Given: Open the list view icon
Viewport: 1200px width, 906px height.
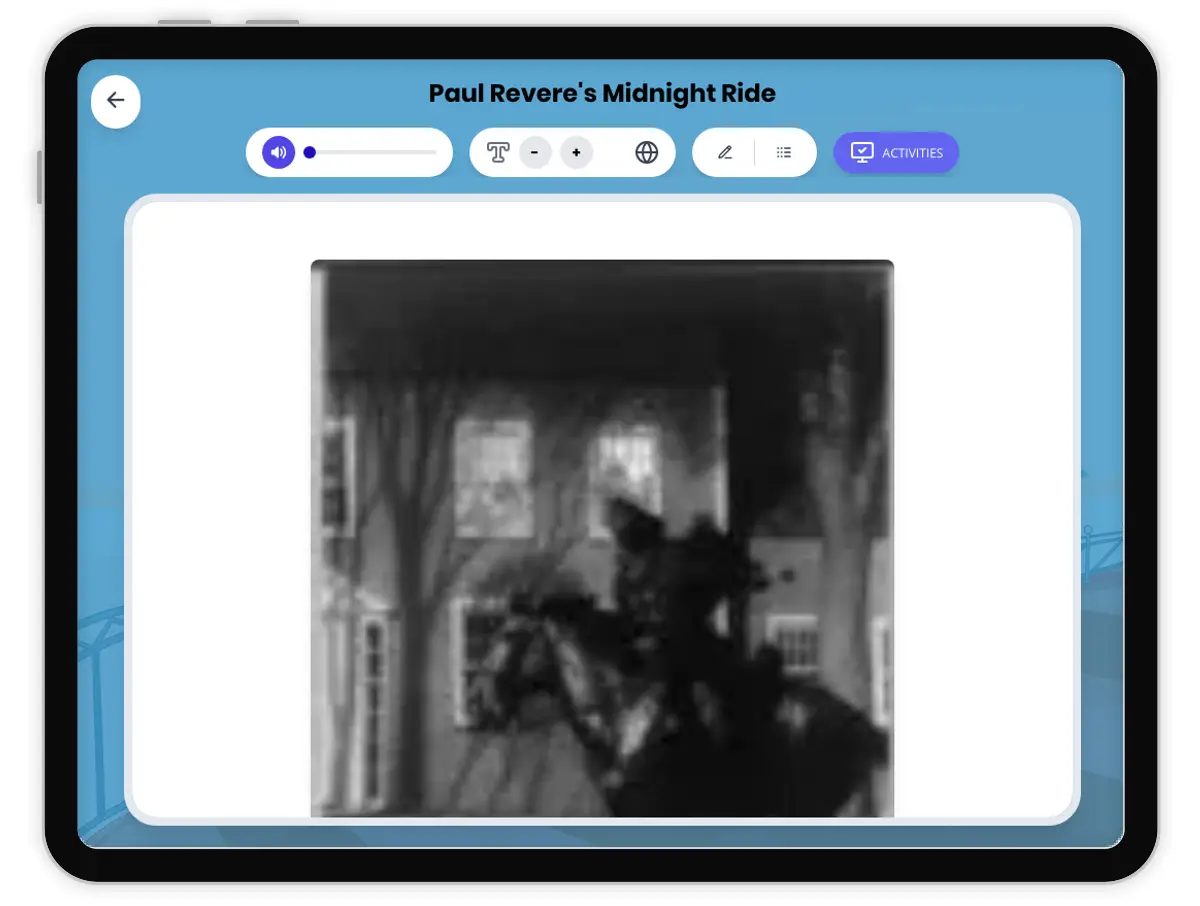Looking at the screenshot, I should (x=784, y=153).
